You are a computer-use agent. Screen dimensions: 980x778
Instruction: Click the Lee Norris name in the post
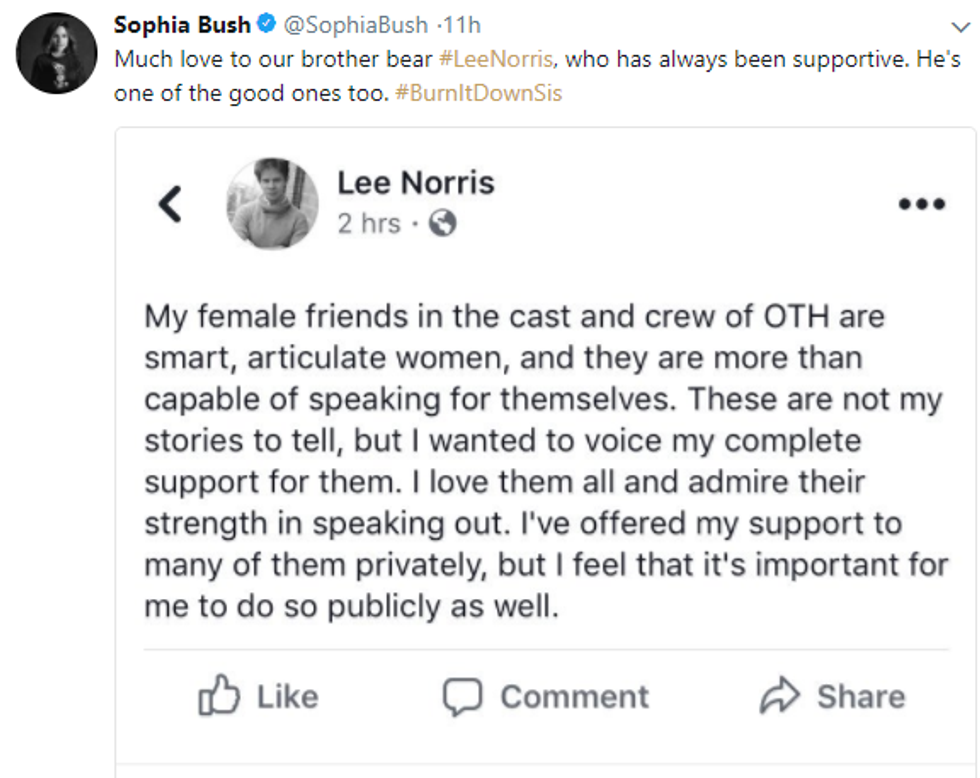(x=415, y=182)
